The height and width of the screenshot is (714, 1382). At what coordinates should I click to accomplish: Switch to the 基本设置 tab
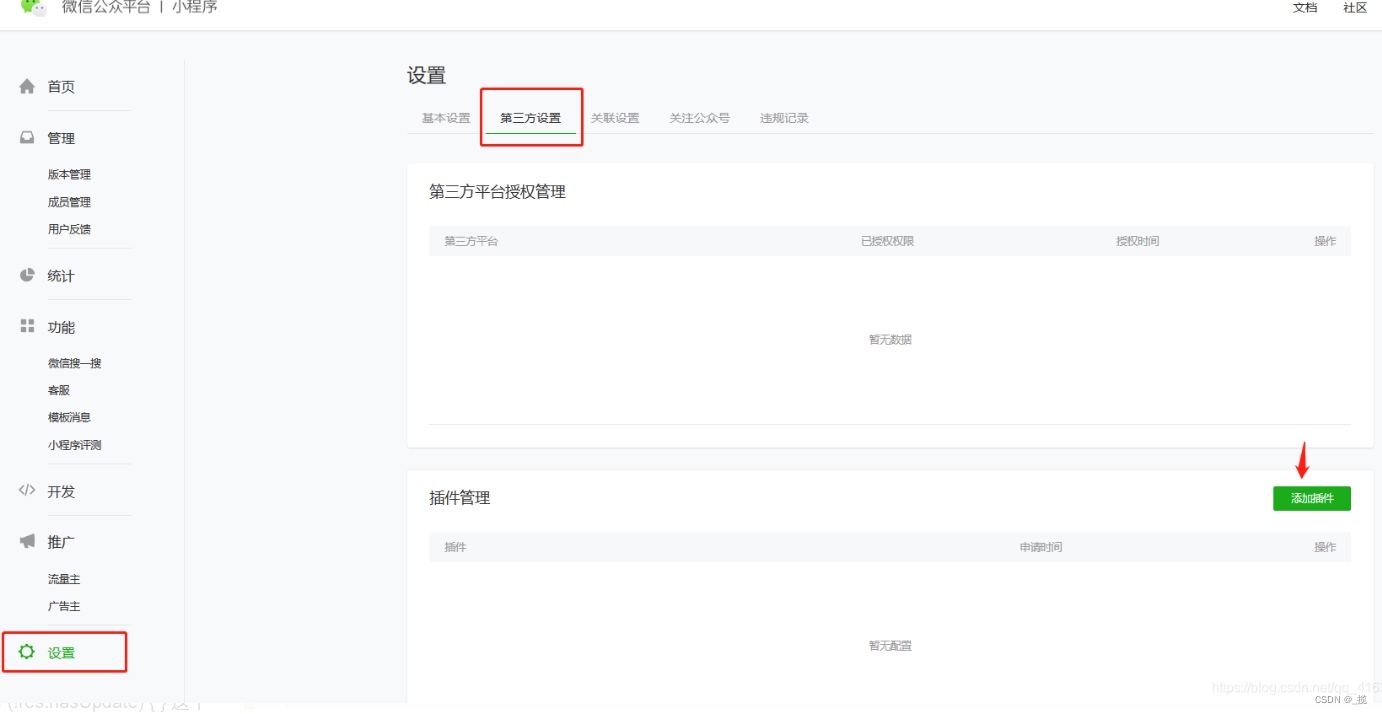[446, 118]
